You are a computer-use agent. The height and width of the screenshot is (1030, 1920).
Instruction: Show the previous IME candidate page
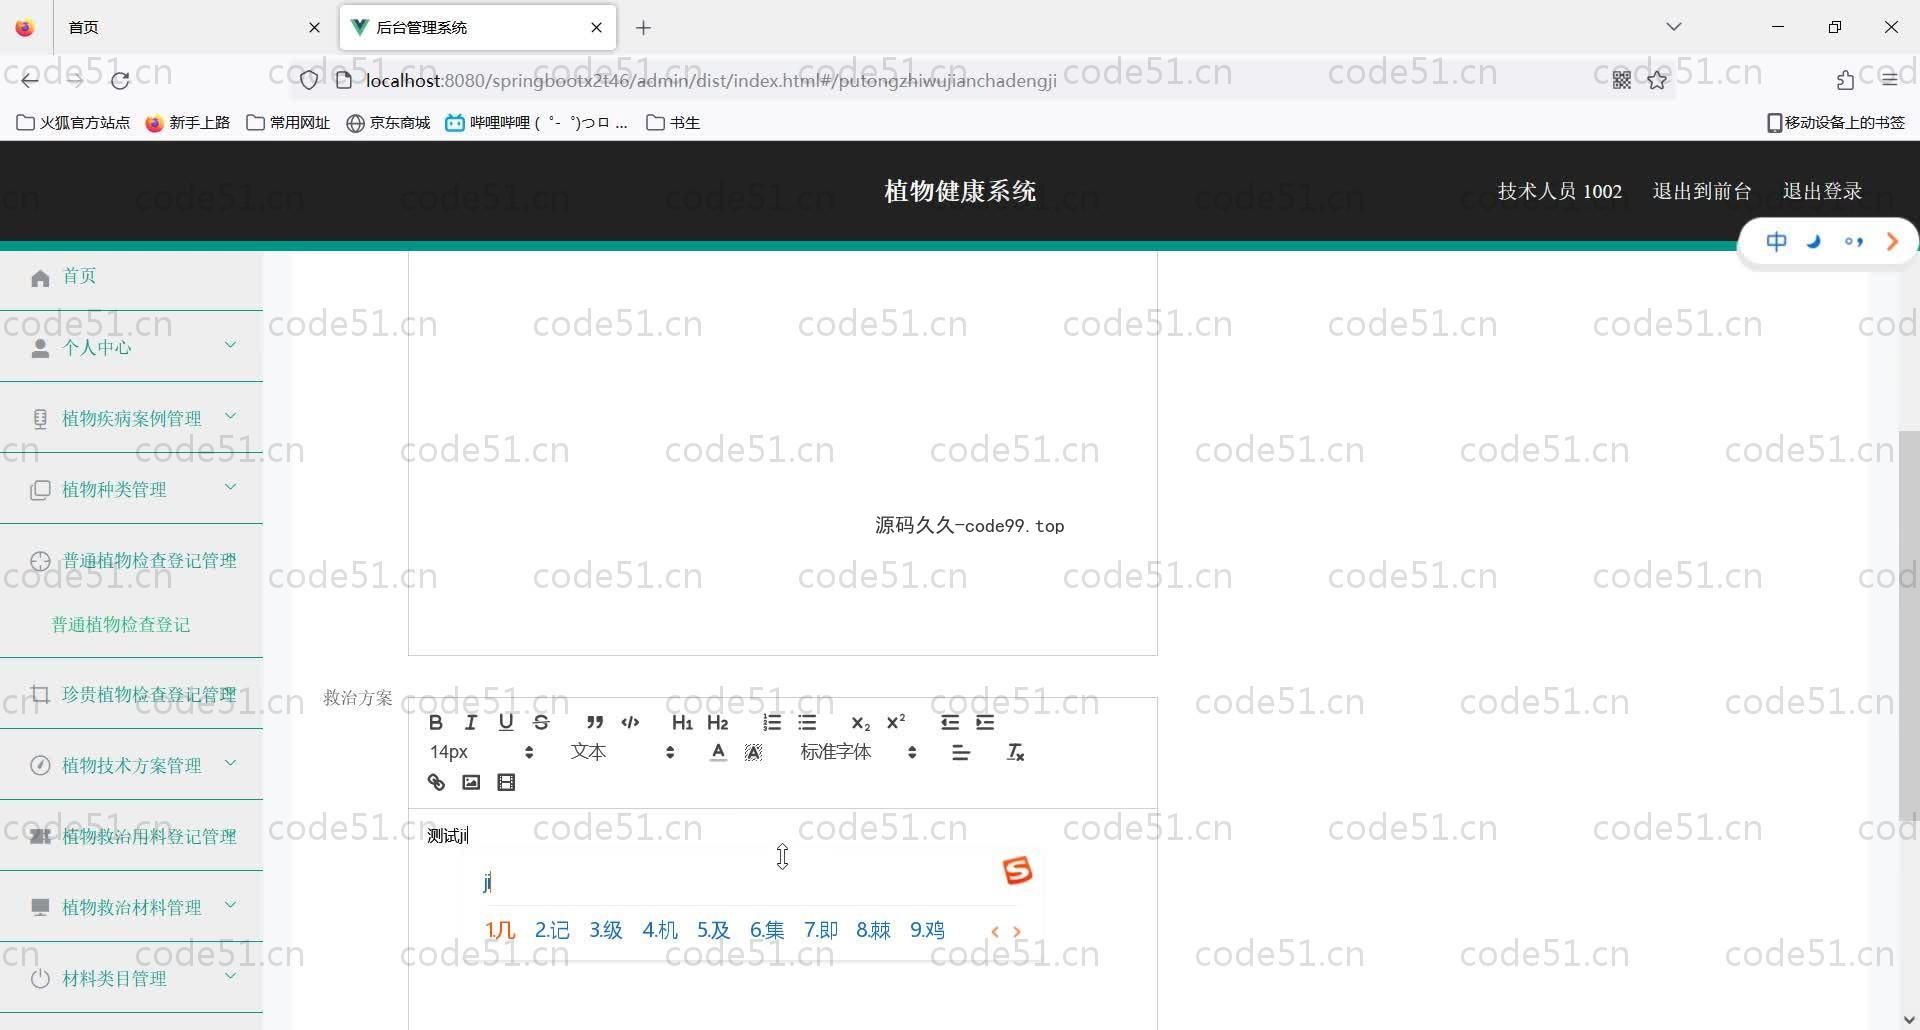pos(995,931)
